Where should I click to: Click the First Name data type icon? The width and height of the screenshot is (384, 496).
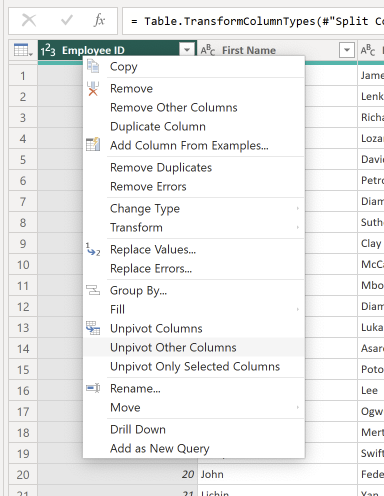[208, 50]
